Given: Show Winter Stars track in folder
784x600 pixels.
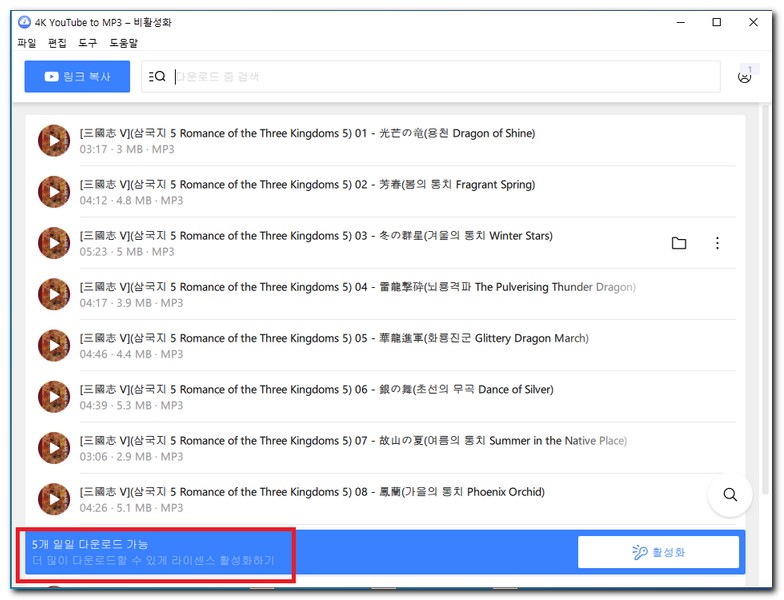Looking at the screenshot, I should point(678,243).
